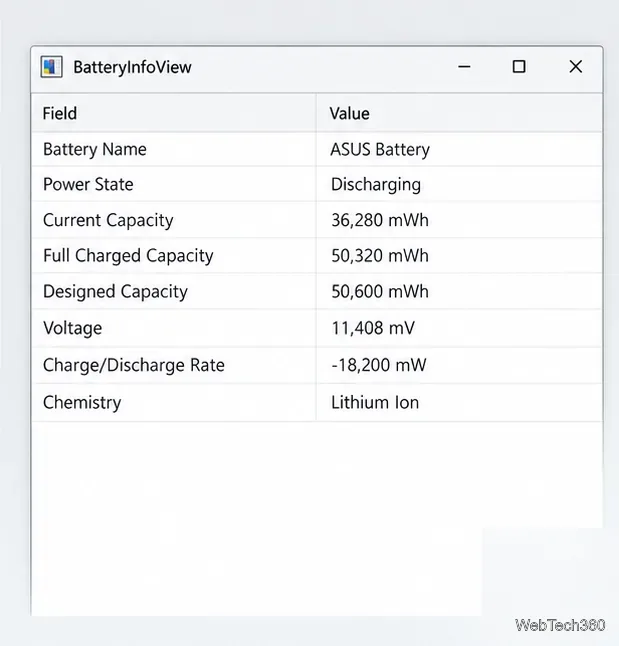Sort by the Value column header
This screenshot has width=619, height=646.
click(x=459, y=113)
